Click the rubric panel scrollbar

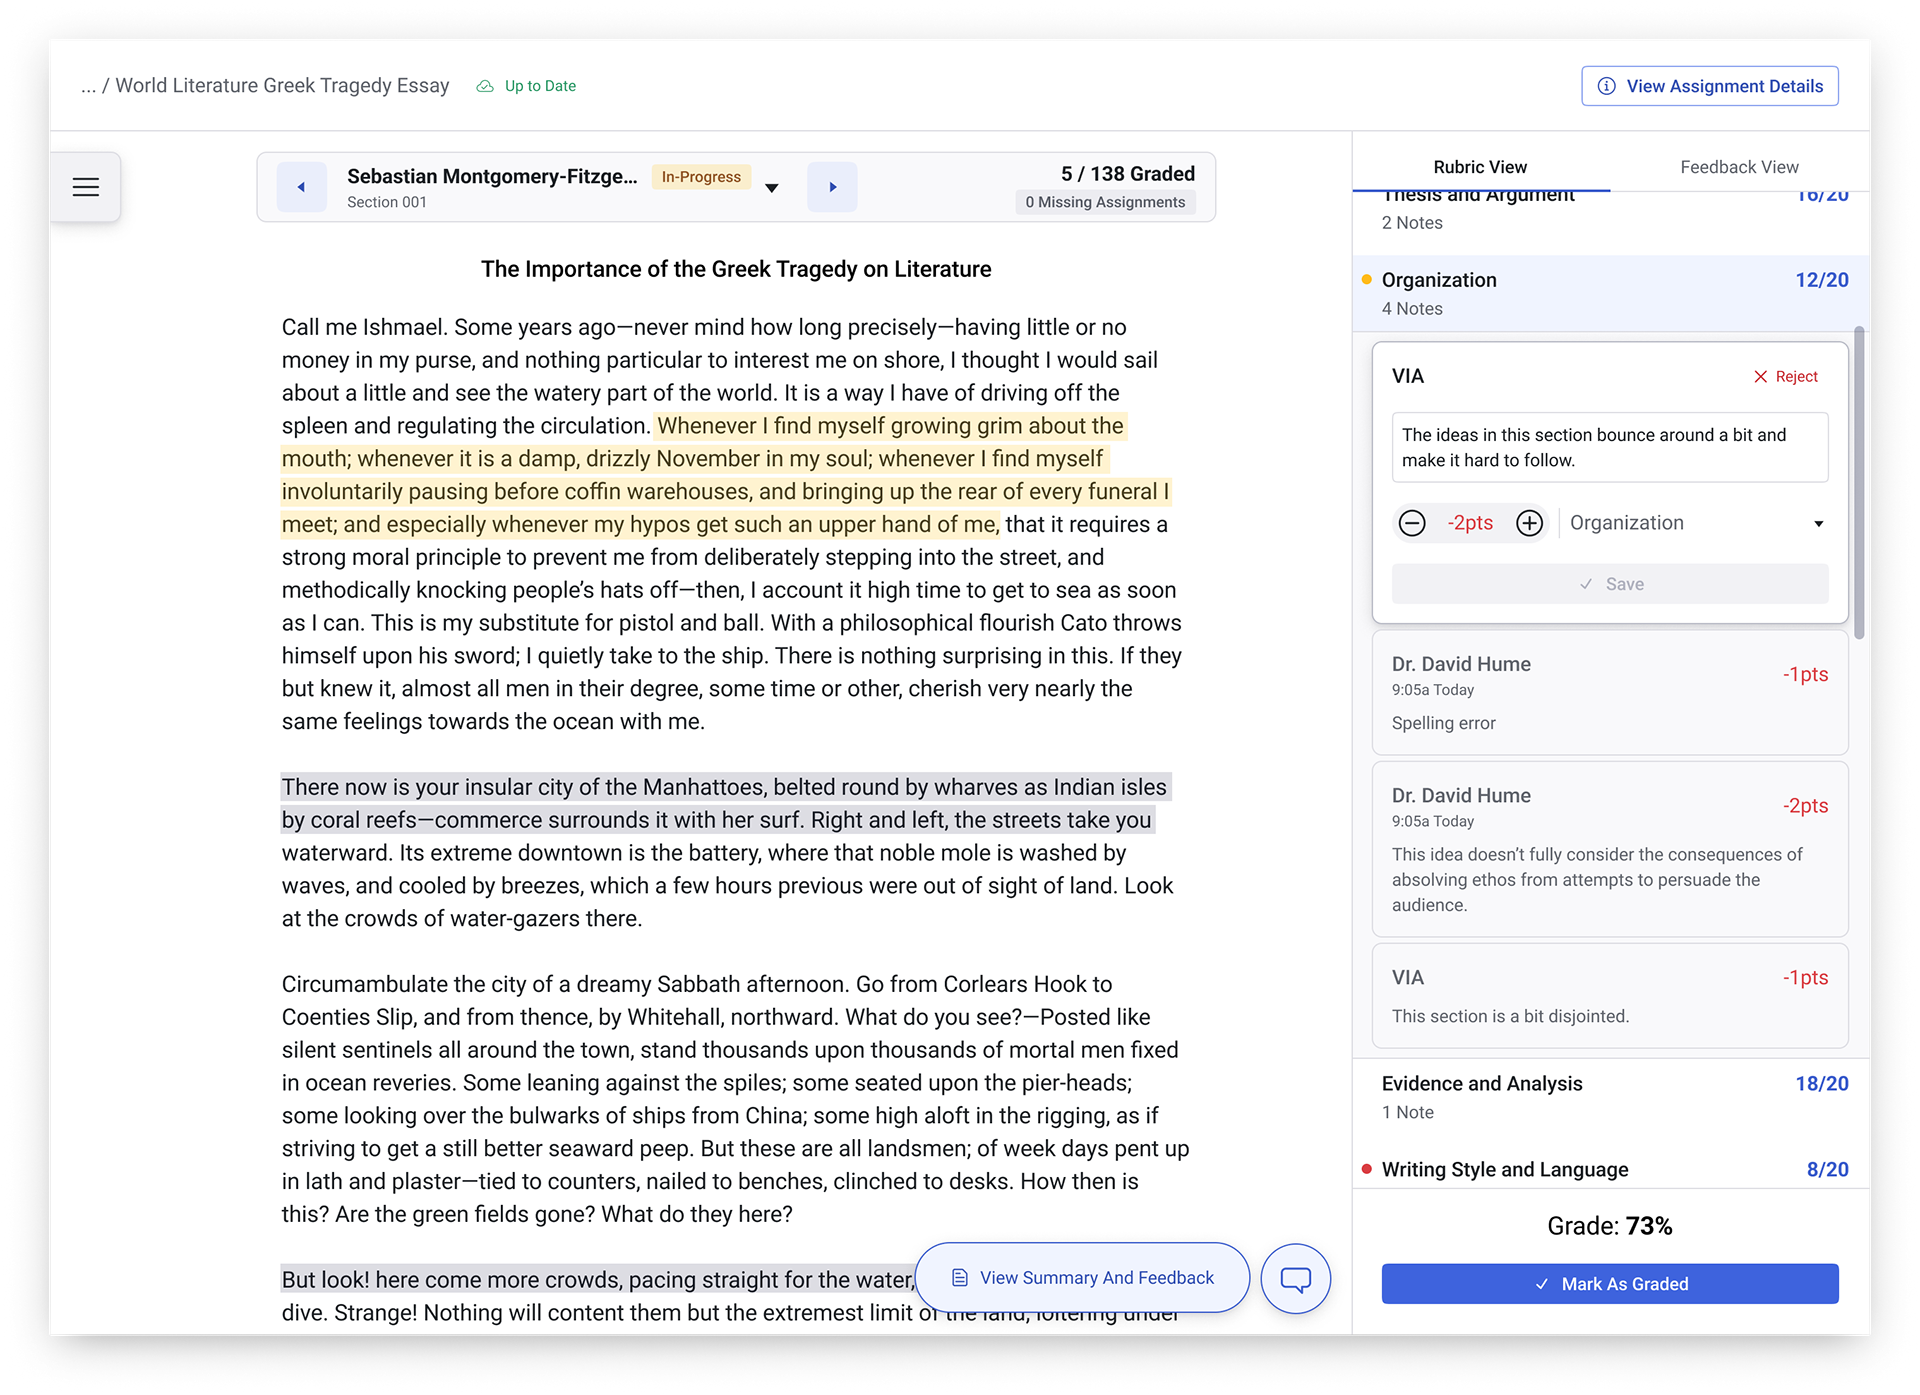pos(1860,482)
